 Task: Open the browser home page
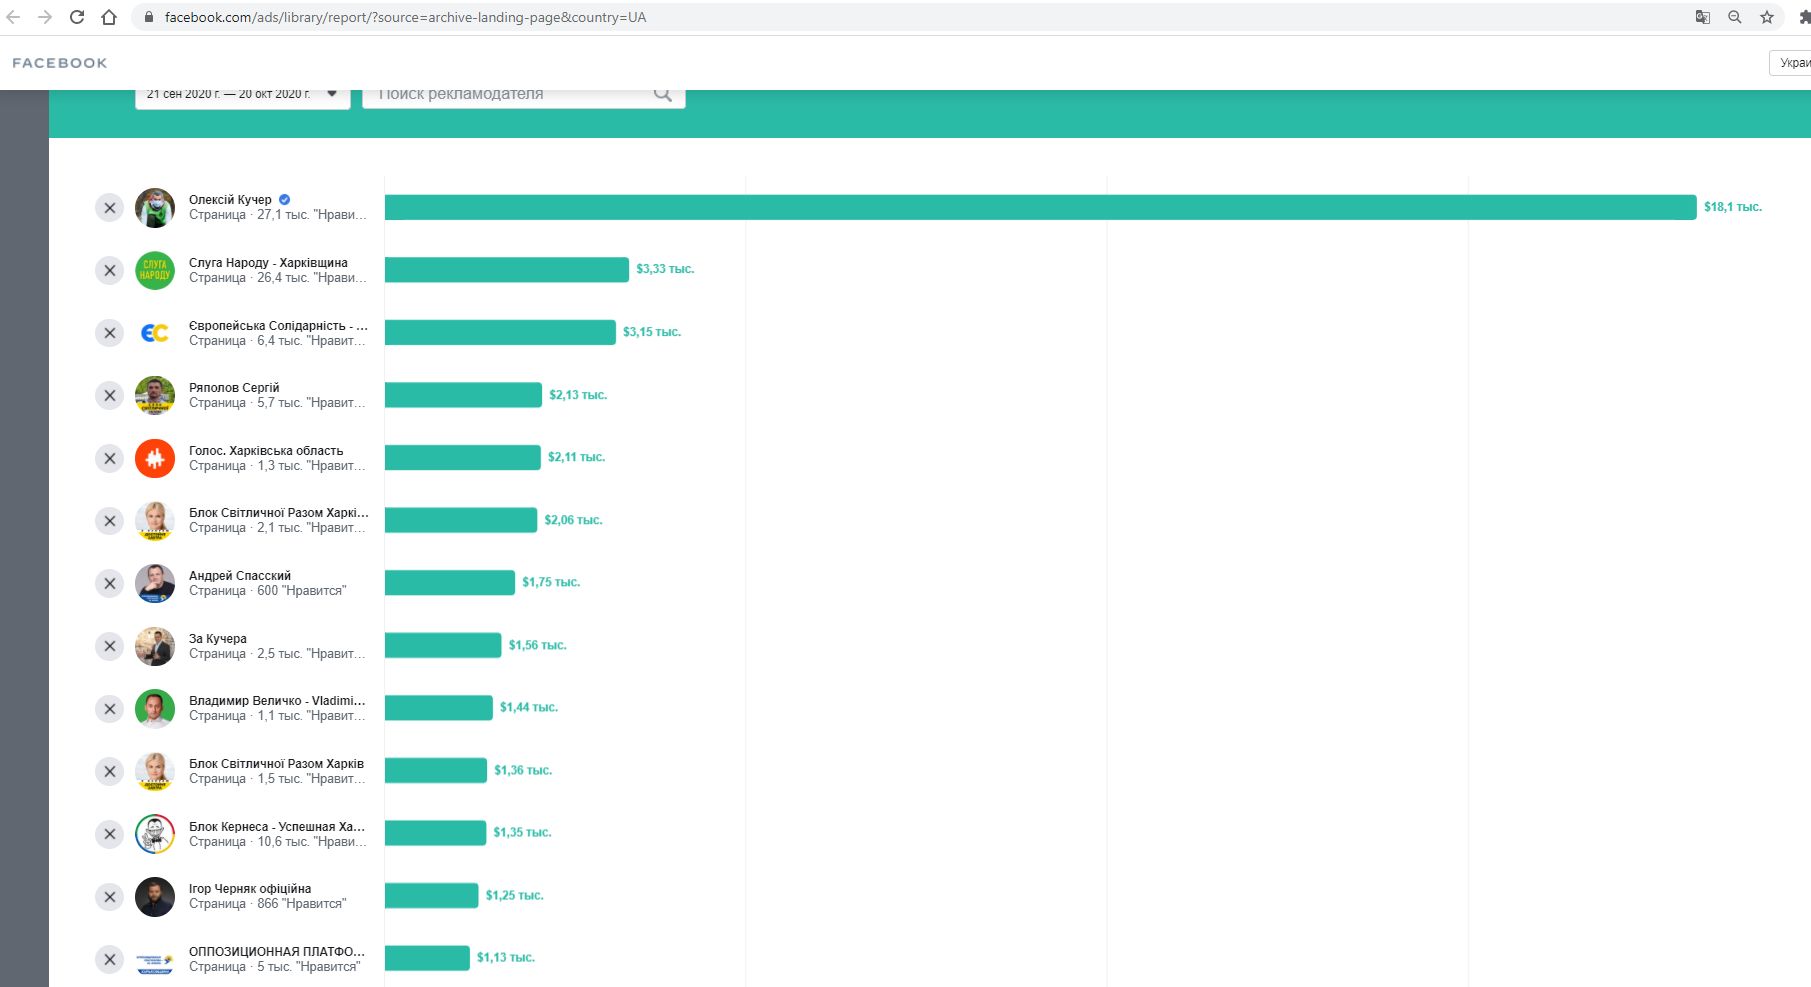click(x=109, y=17)
